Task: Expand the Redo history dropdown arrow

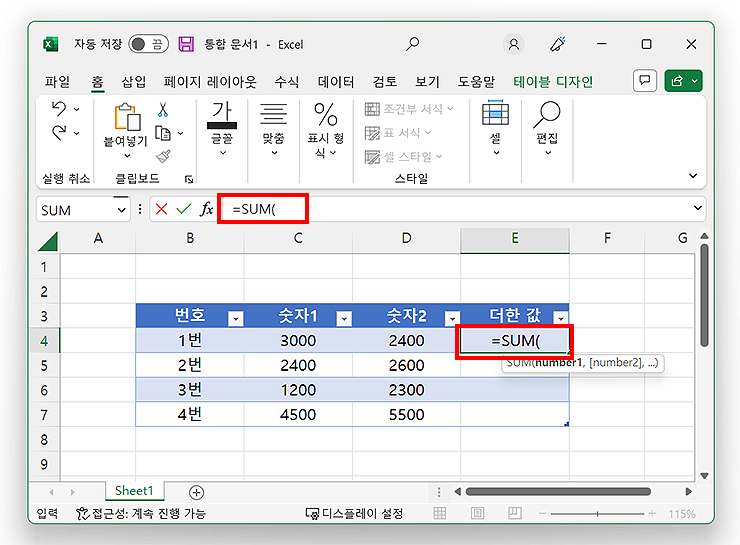Action: coord(77,134)
